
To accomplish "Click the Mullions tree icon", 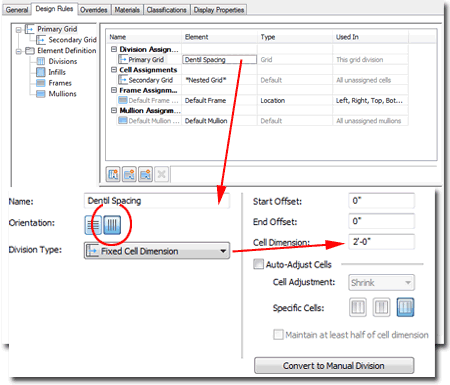I will [x=41, y=94].
